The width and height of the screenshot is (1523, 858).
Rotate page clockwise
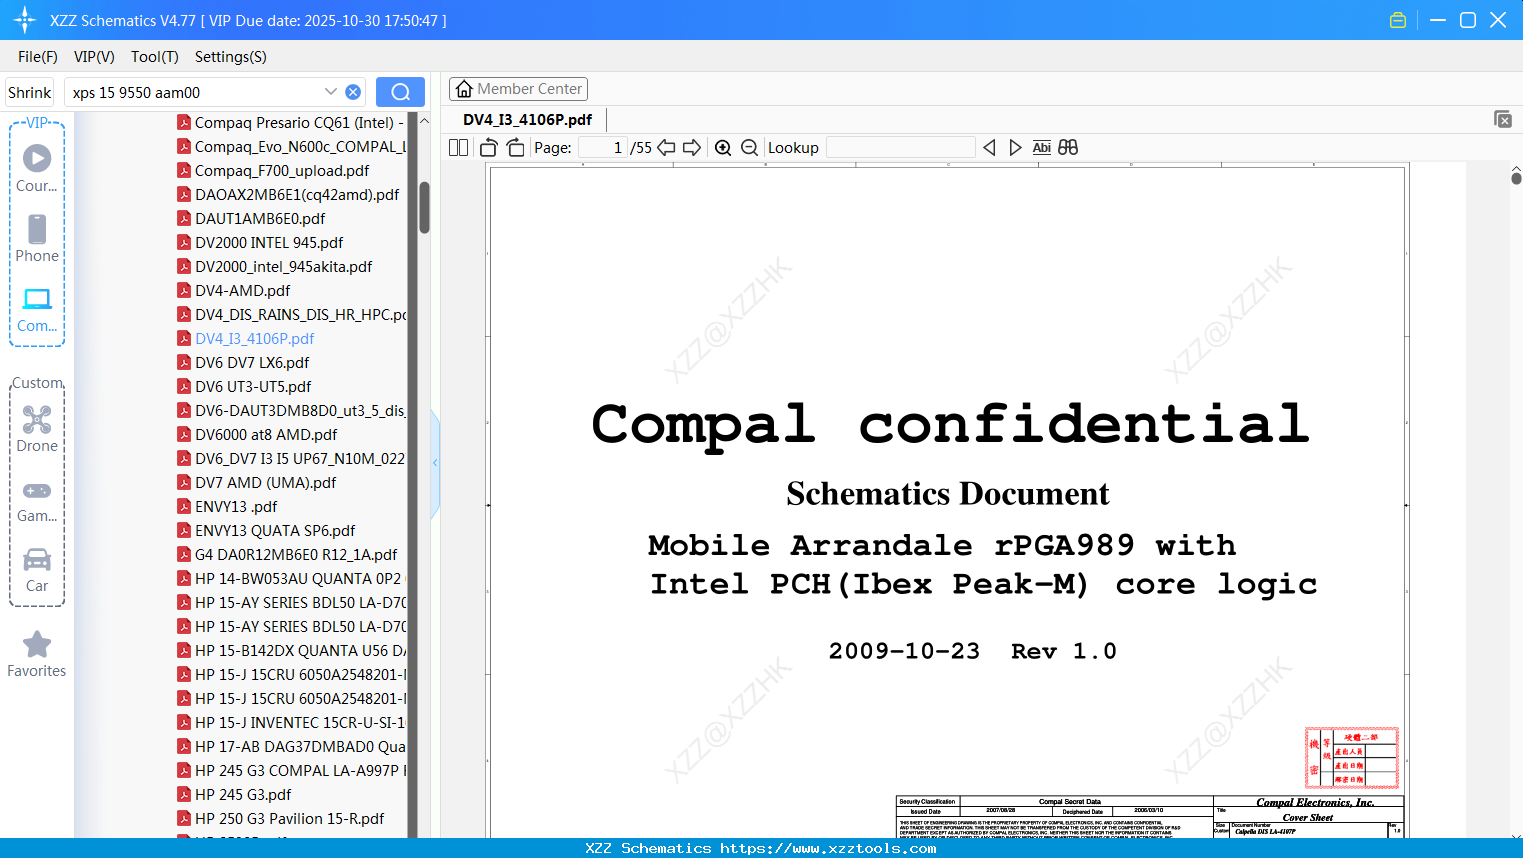pyautogui.click(x=515, y=147)
